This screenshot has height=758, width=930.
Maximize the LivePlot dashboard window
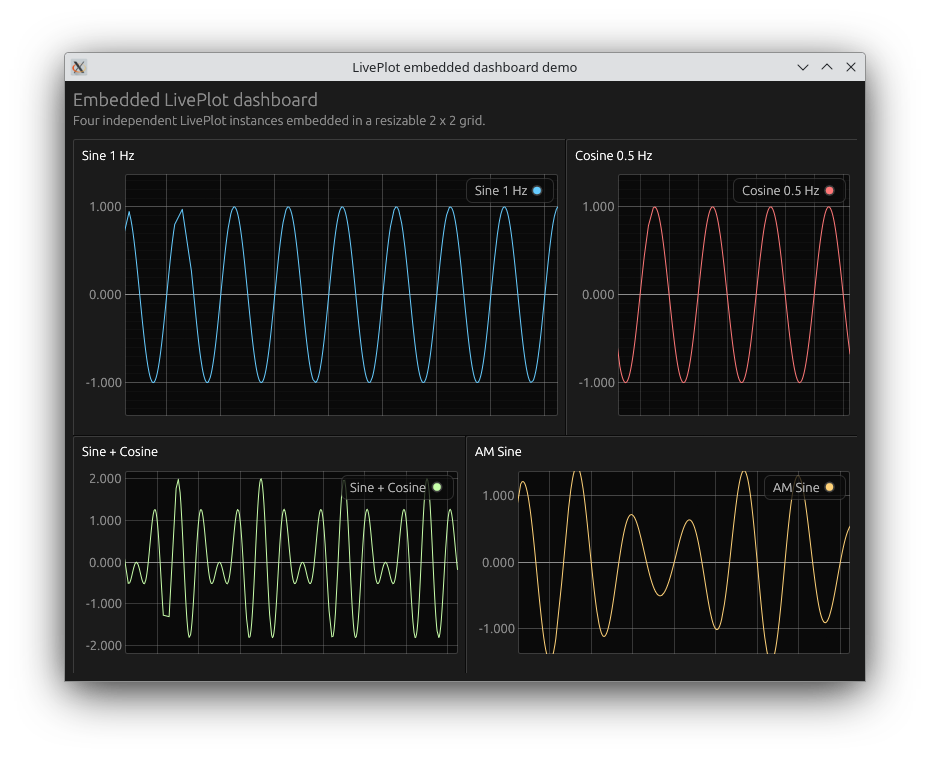pos(827,67)
